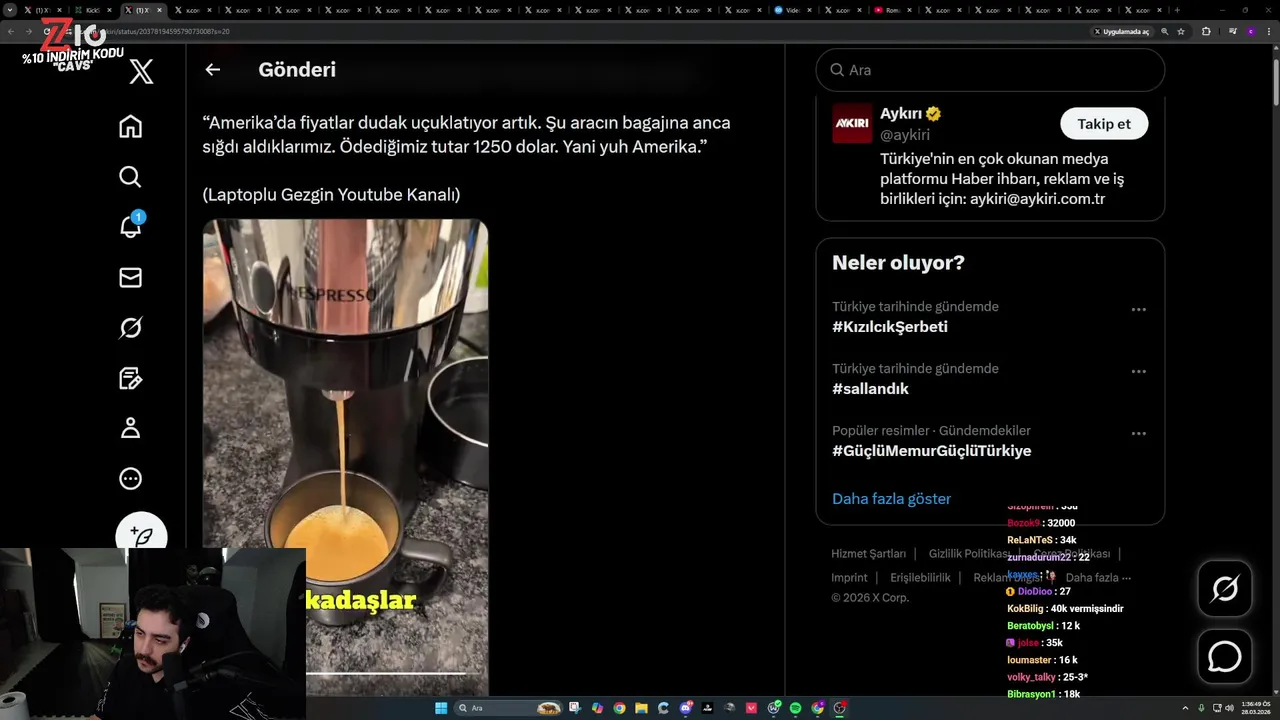Open the taskbar volume icon
Image resolution: width=1280 pixels, height=720 pixels.
pos(1230,708)
